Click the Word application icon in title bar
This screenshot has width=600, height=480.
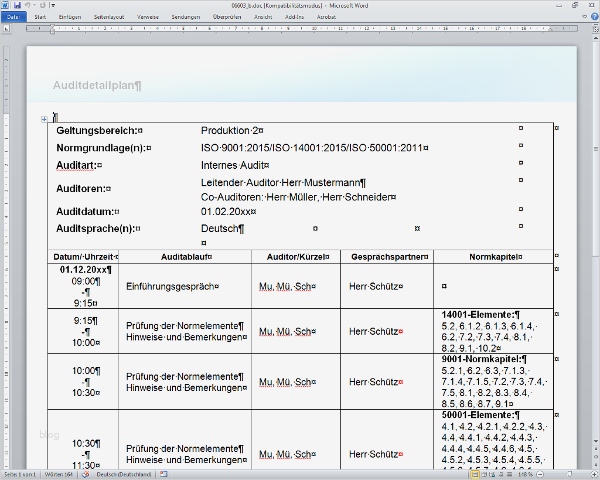pos(6,5)
